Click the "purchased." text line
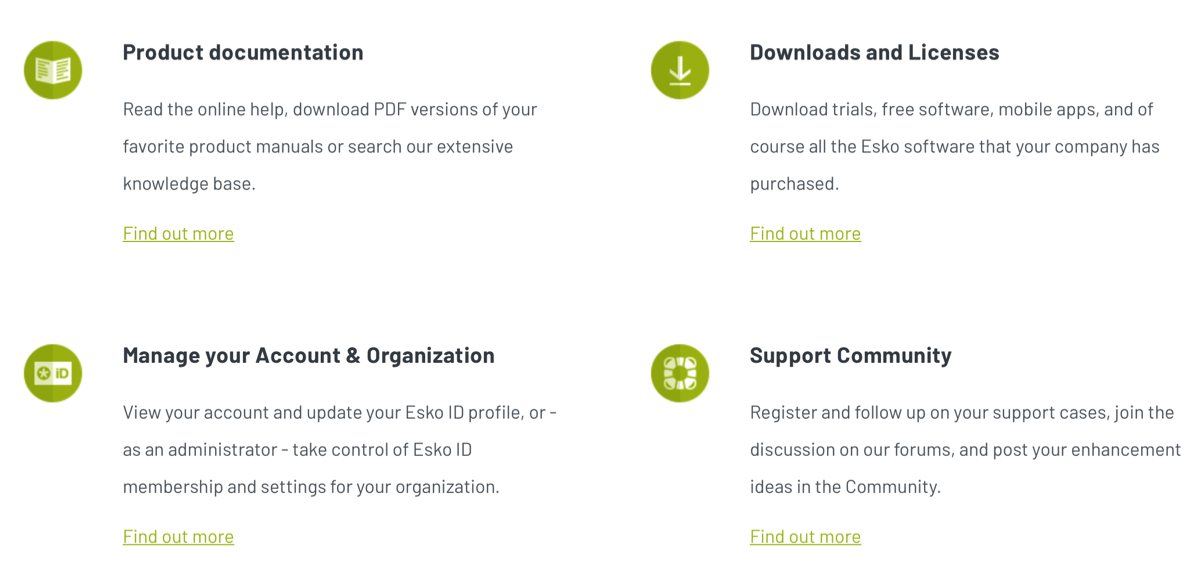 pyautogui.click(x=794, y=183)
